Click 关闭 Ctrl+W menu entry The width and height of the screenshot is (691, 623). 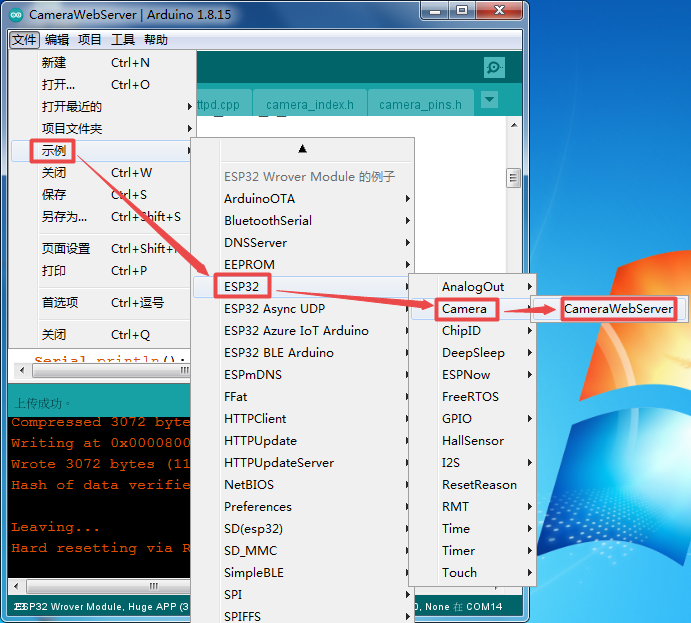pyautogui.click(x=102, y=173)
